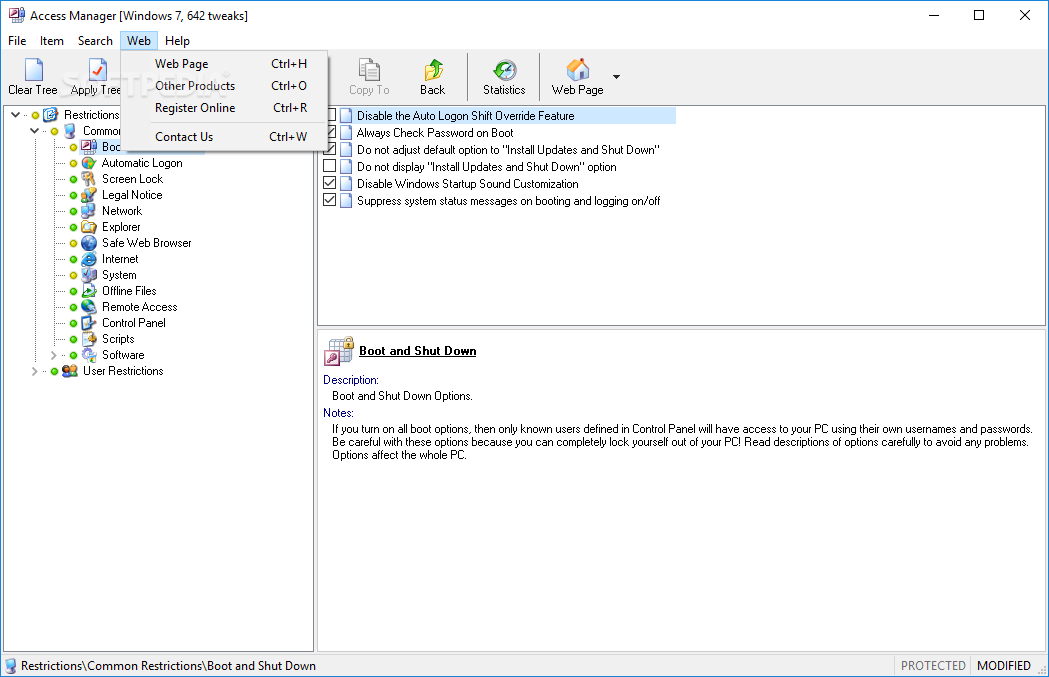Click the 'Legal Notice' tree label
1049x677 pixels.
click(132, 195)
